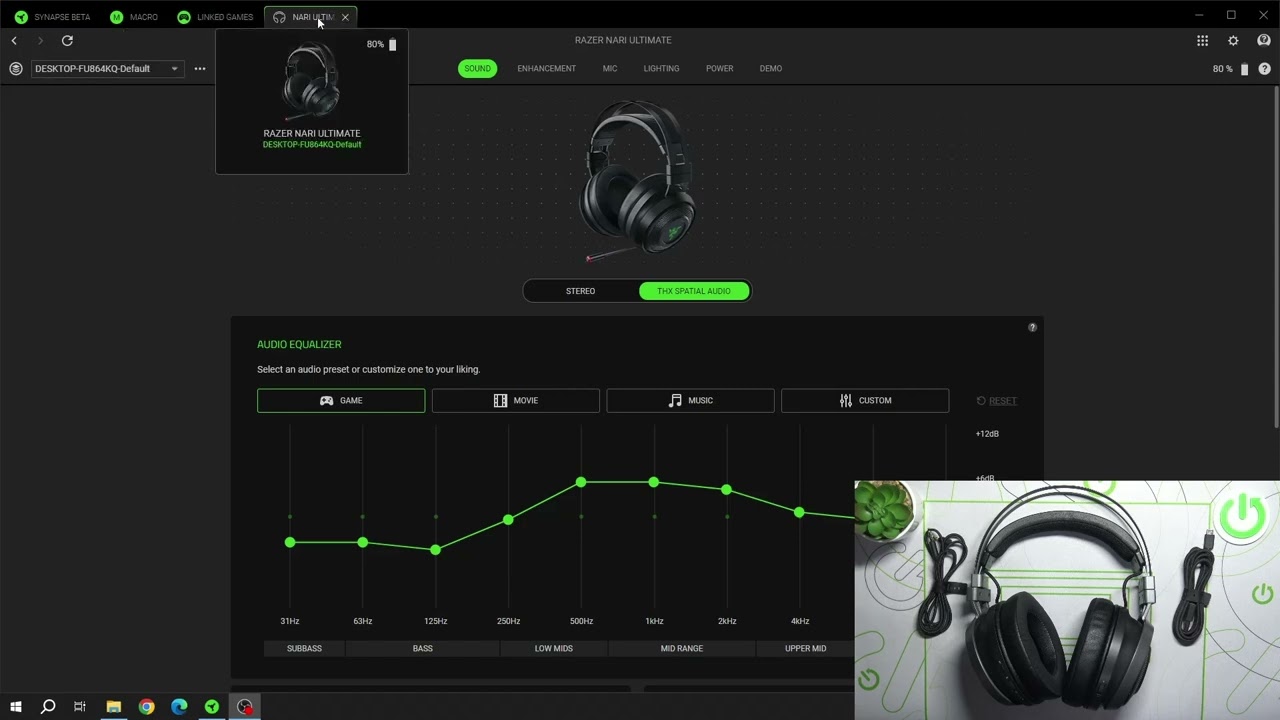1280x720 pixels.
Task: Select the Custom equalizer preset
Action: [865, 400]
